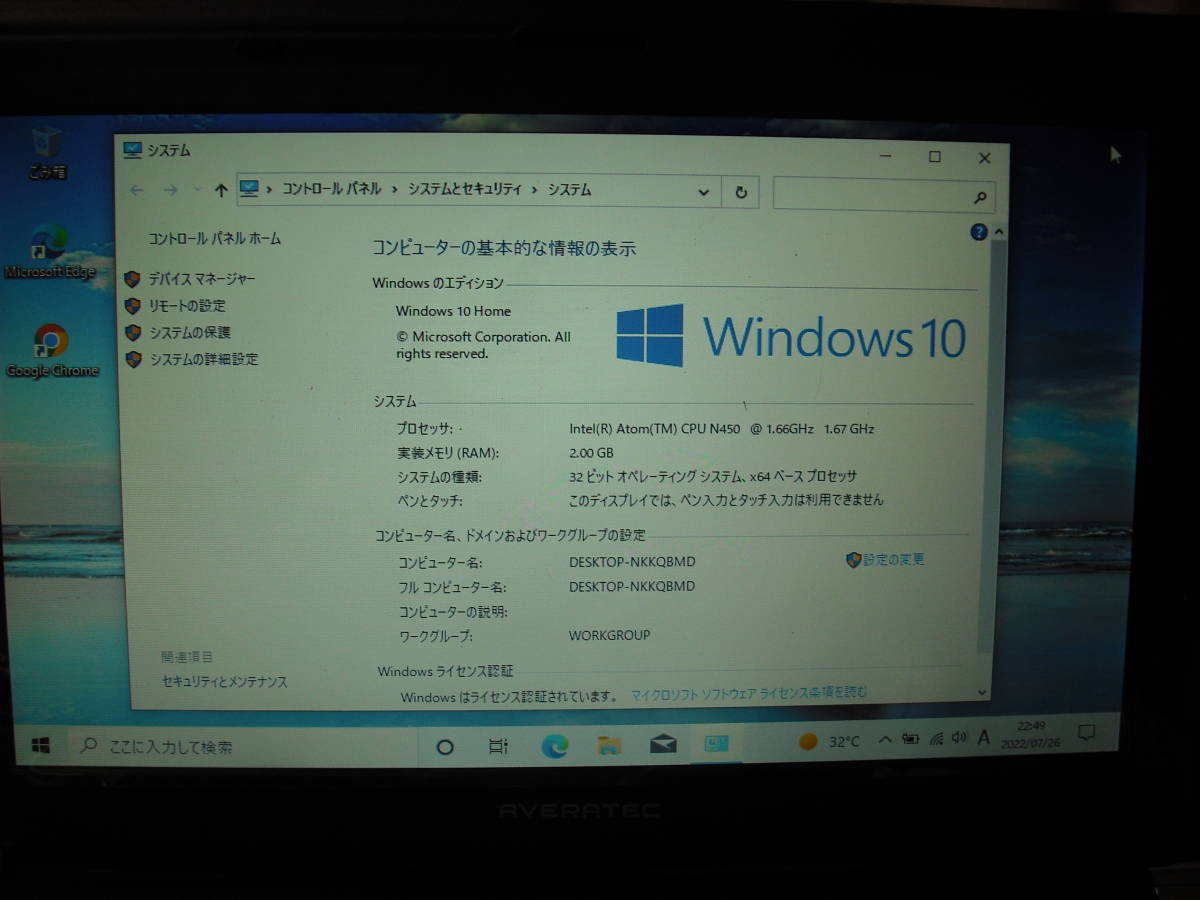Open the Windows Start button
The image size is (1200, 900).
coord(41,746)
